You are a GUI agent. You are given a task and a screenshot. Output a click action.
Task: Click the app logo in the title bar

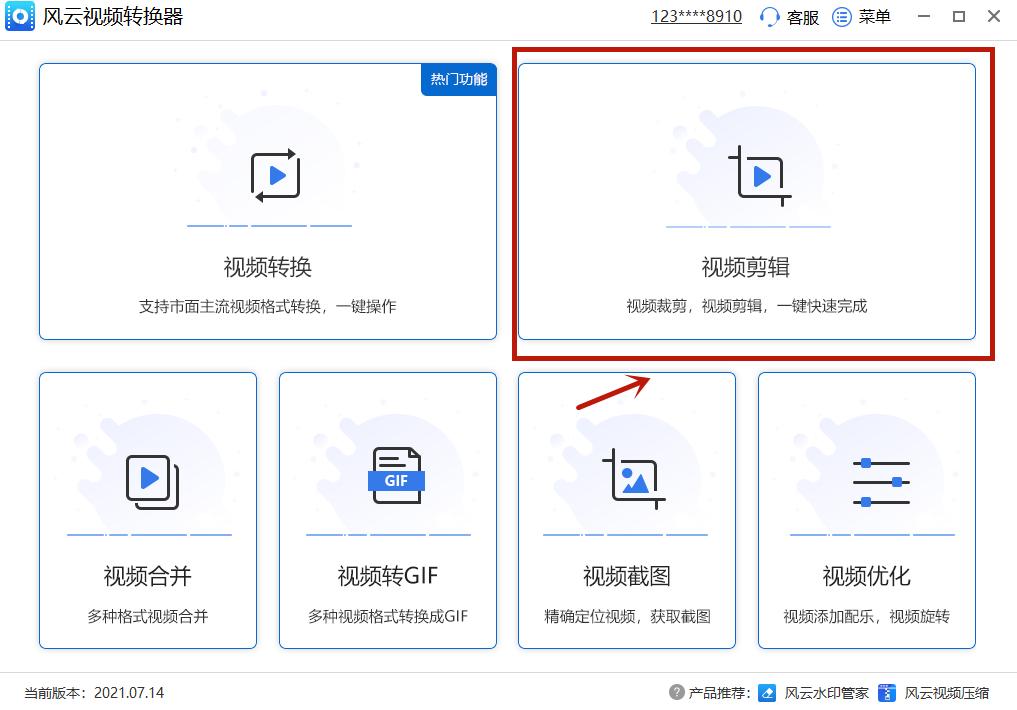click(19, 16)
